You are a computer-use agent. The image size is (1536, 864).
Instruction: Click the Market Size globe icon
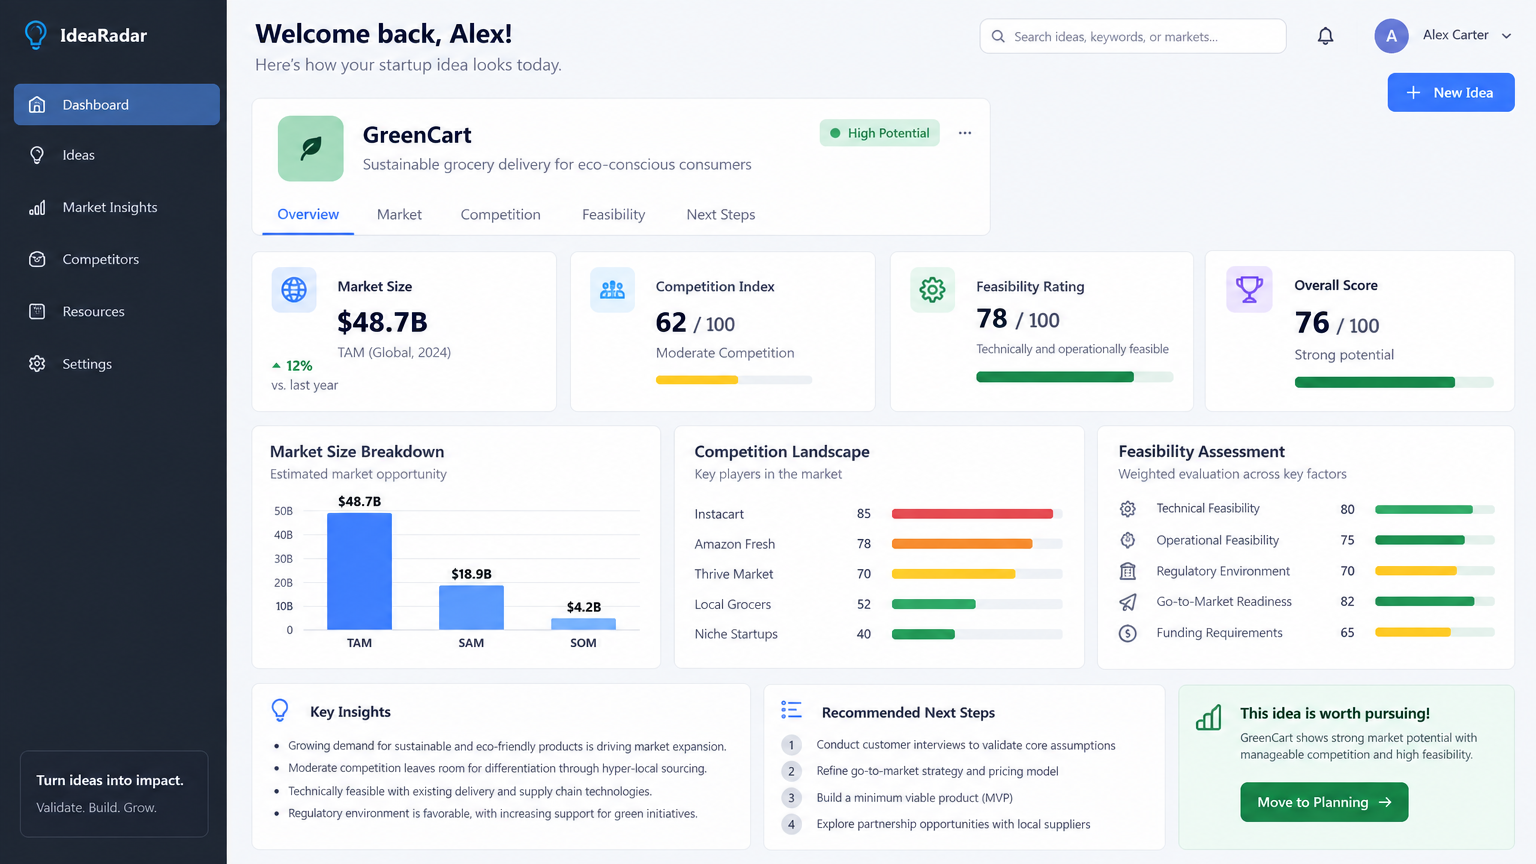[294, 290]
